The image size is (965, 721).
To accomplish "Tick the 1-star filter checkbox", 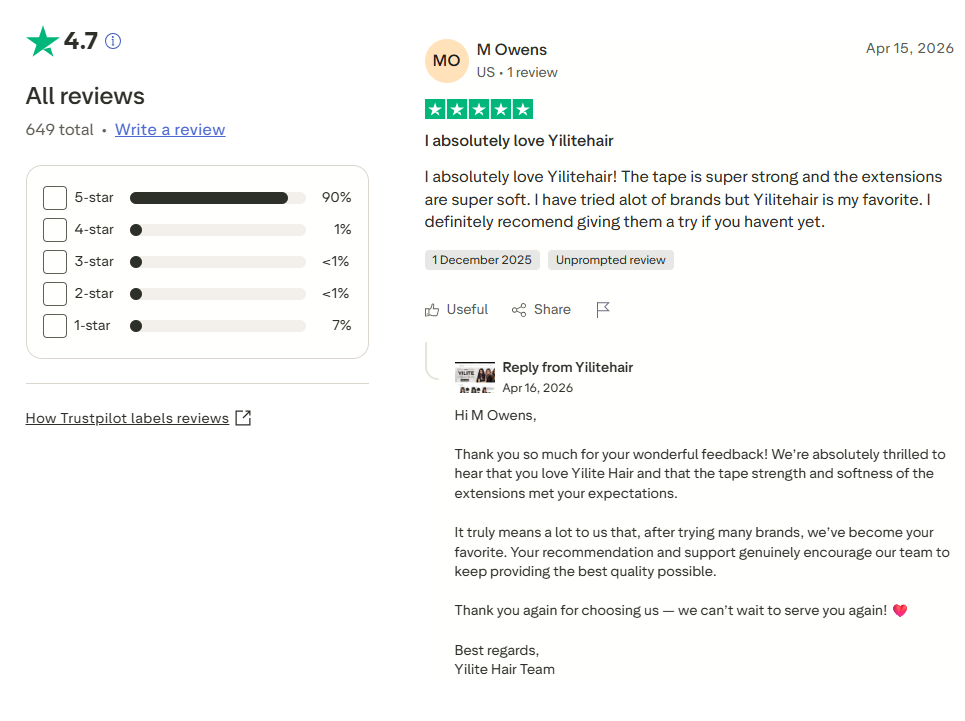I will 55,326.
